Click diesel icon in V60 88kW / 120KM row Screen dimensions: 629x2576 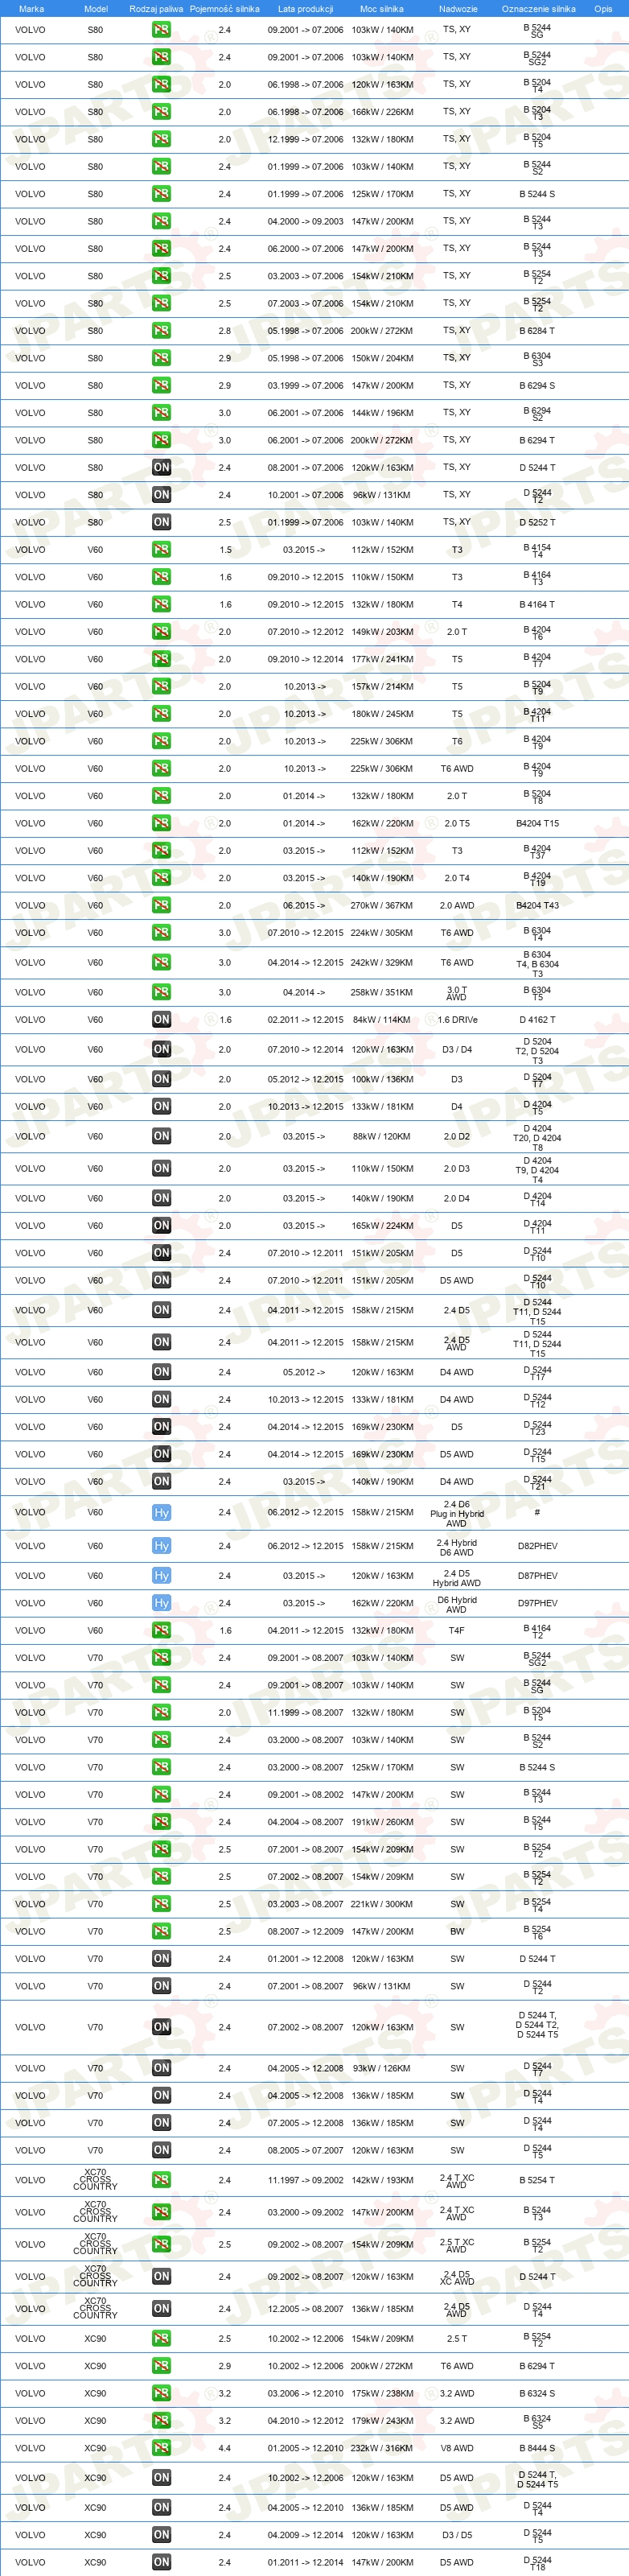click(x=161, y=1136)
